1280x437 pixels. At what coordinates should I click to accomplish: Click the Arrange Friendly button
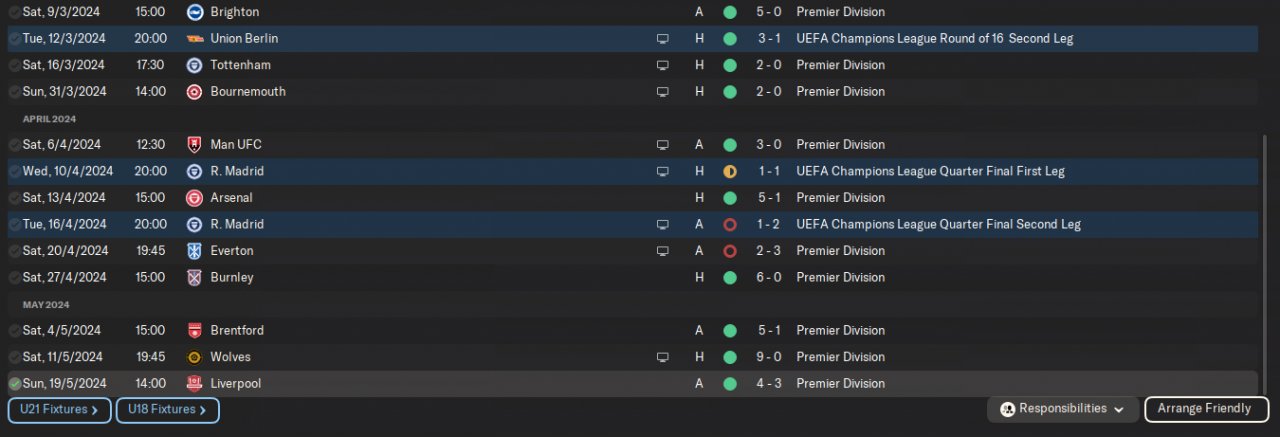tap(1204, 409)
